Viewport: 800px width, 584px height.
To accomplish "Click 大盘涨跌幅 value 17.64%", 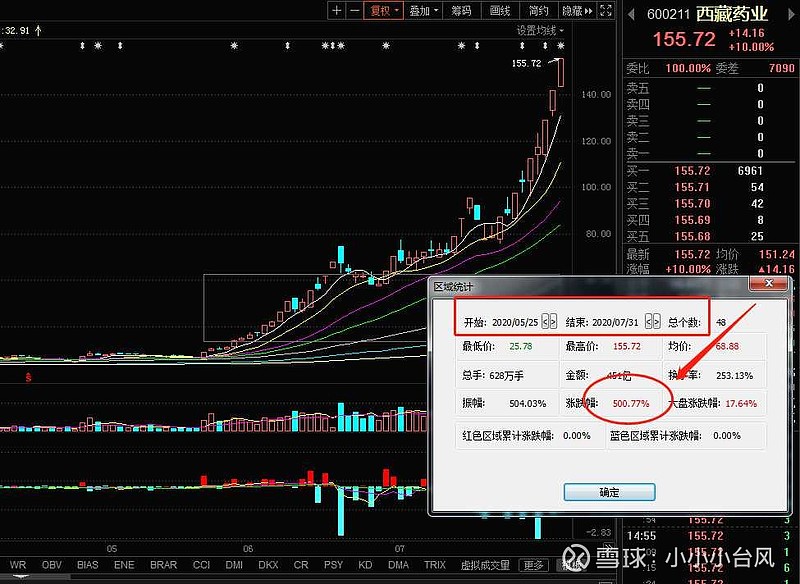I will point(741,403).
